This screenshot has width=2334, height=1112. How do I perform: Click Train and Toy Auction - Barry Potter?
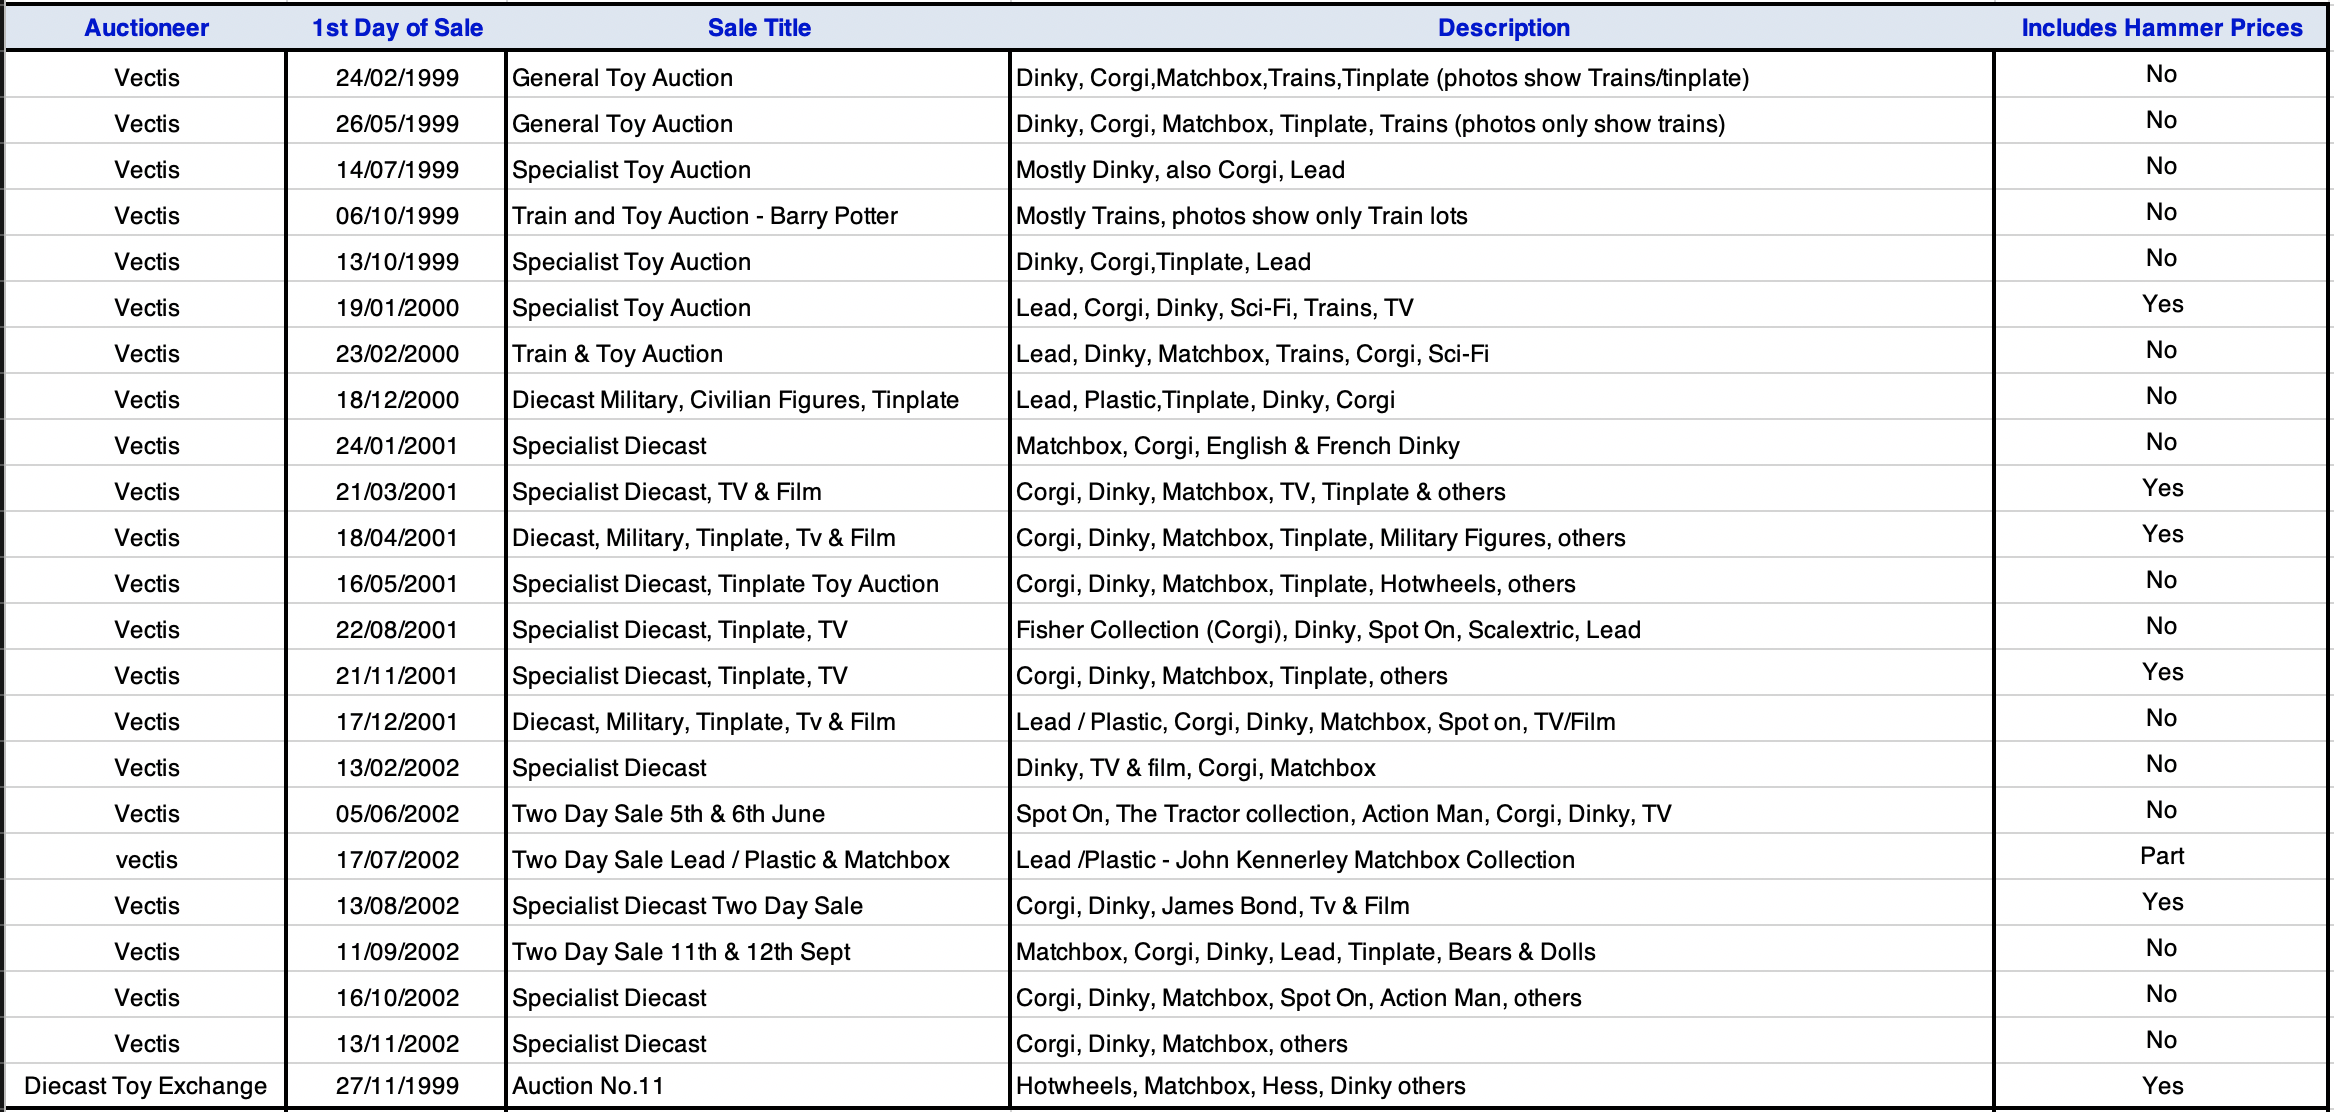coord(704,216)
